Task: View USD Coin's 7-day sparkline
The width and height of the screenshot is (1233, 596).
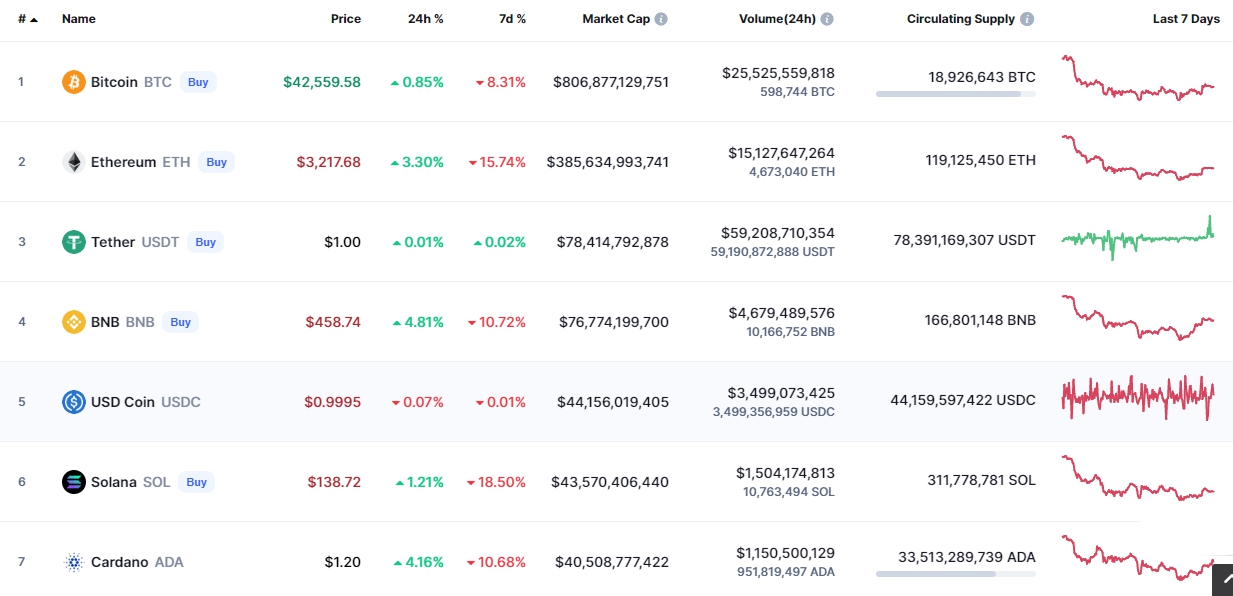Action: point(1138,398)
